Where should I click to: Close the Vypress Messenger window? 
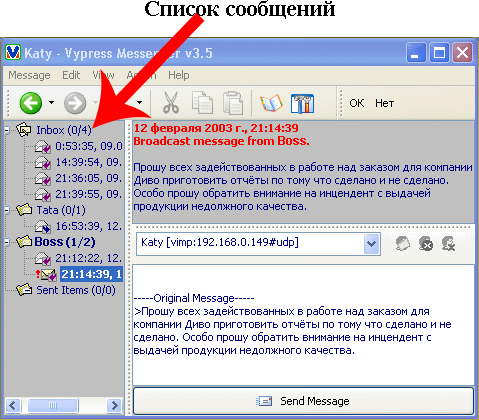click(x=462, y=53)
